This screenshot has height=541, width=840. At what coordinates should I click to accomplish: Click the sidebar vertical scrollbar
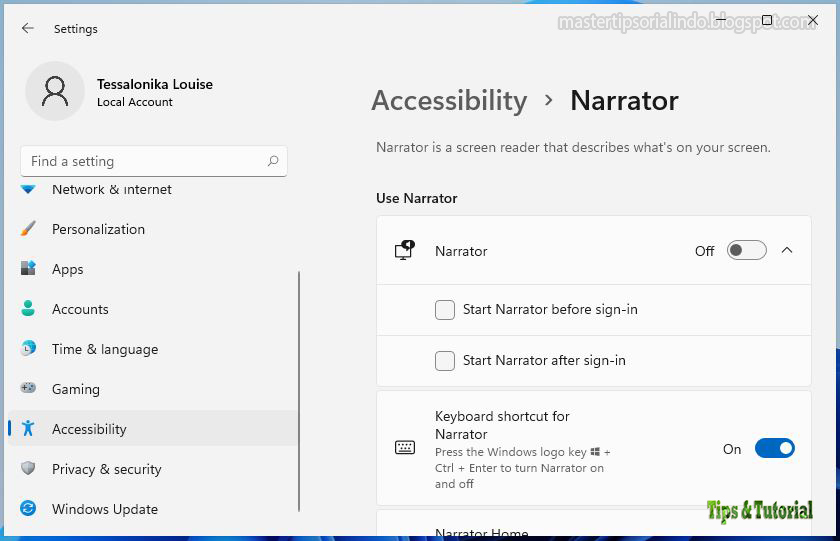click(299, 390)
